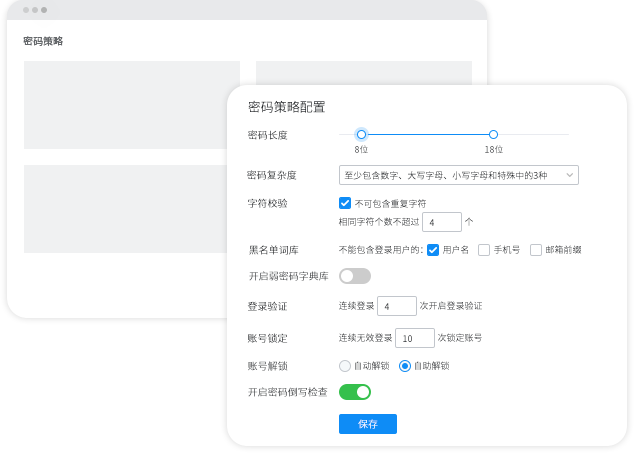This screenshot has height=453, width=634.
Task: Click the 黑名单词库 label
Action: click(273, 250)
